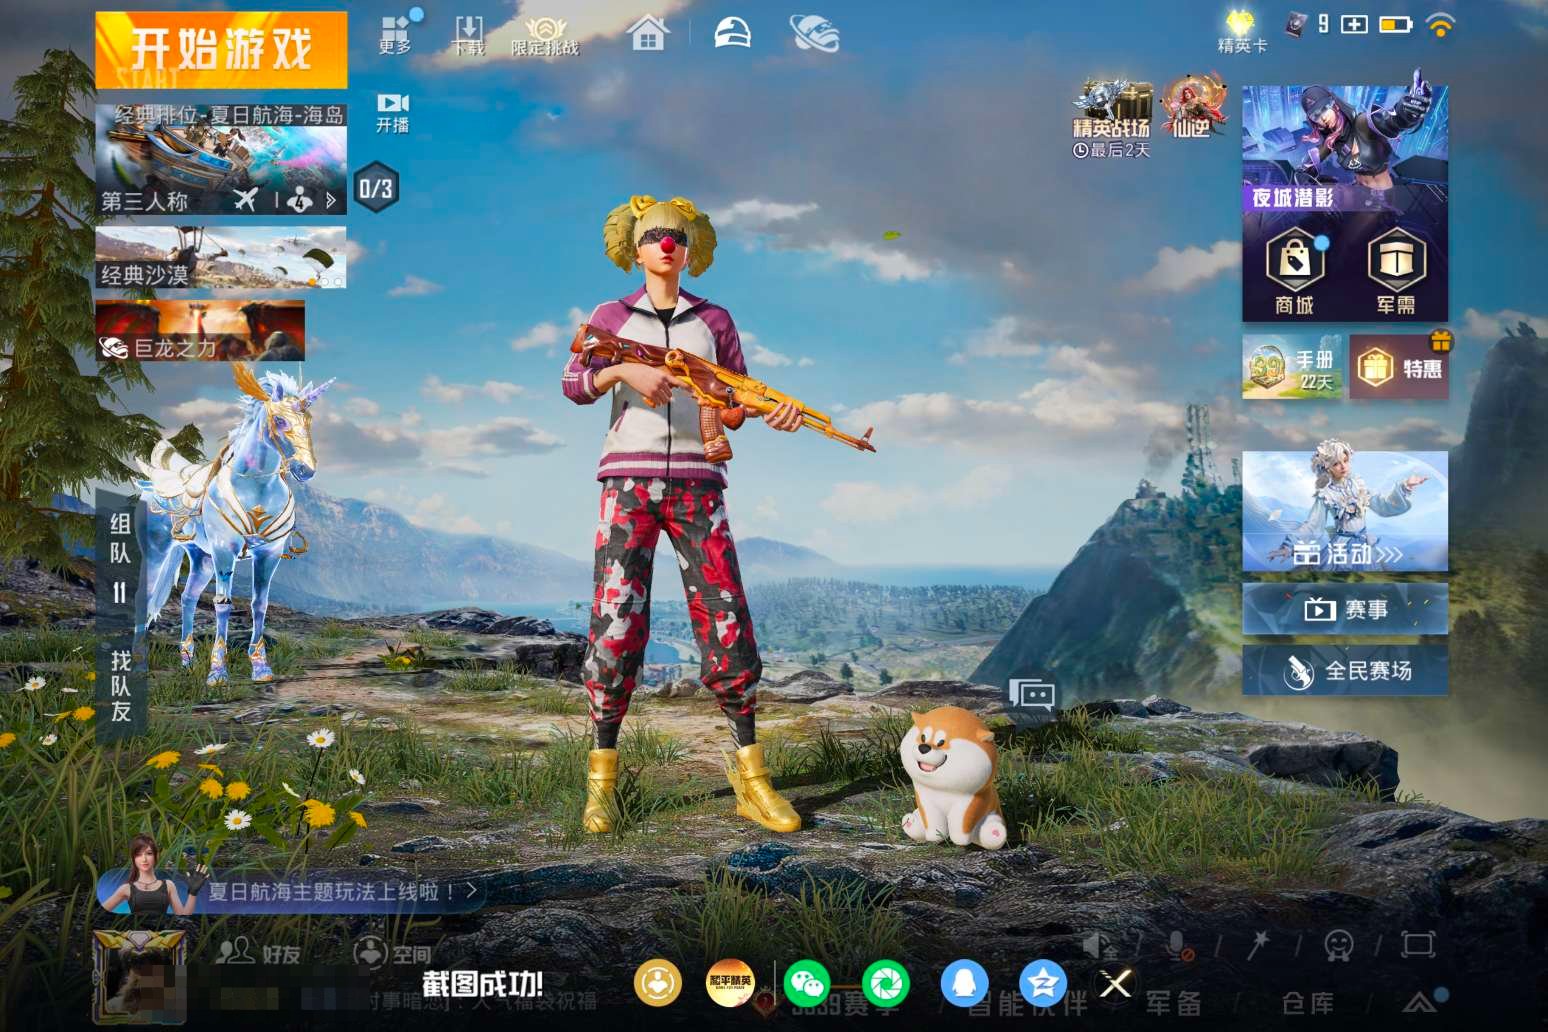This screenshot has width=1548, height=1032.
Task: Open the 巨龙之力 mode banner
Action: point(200,331)
